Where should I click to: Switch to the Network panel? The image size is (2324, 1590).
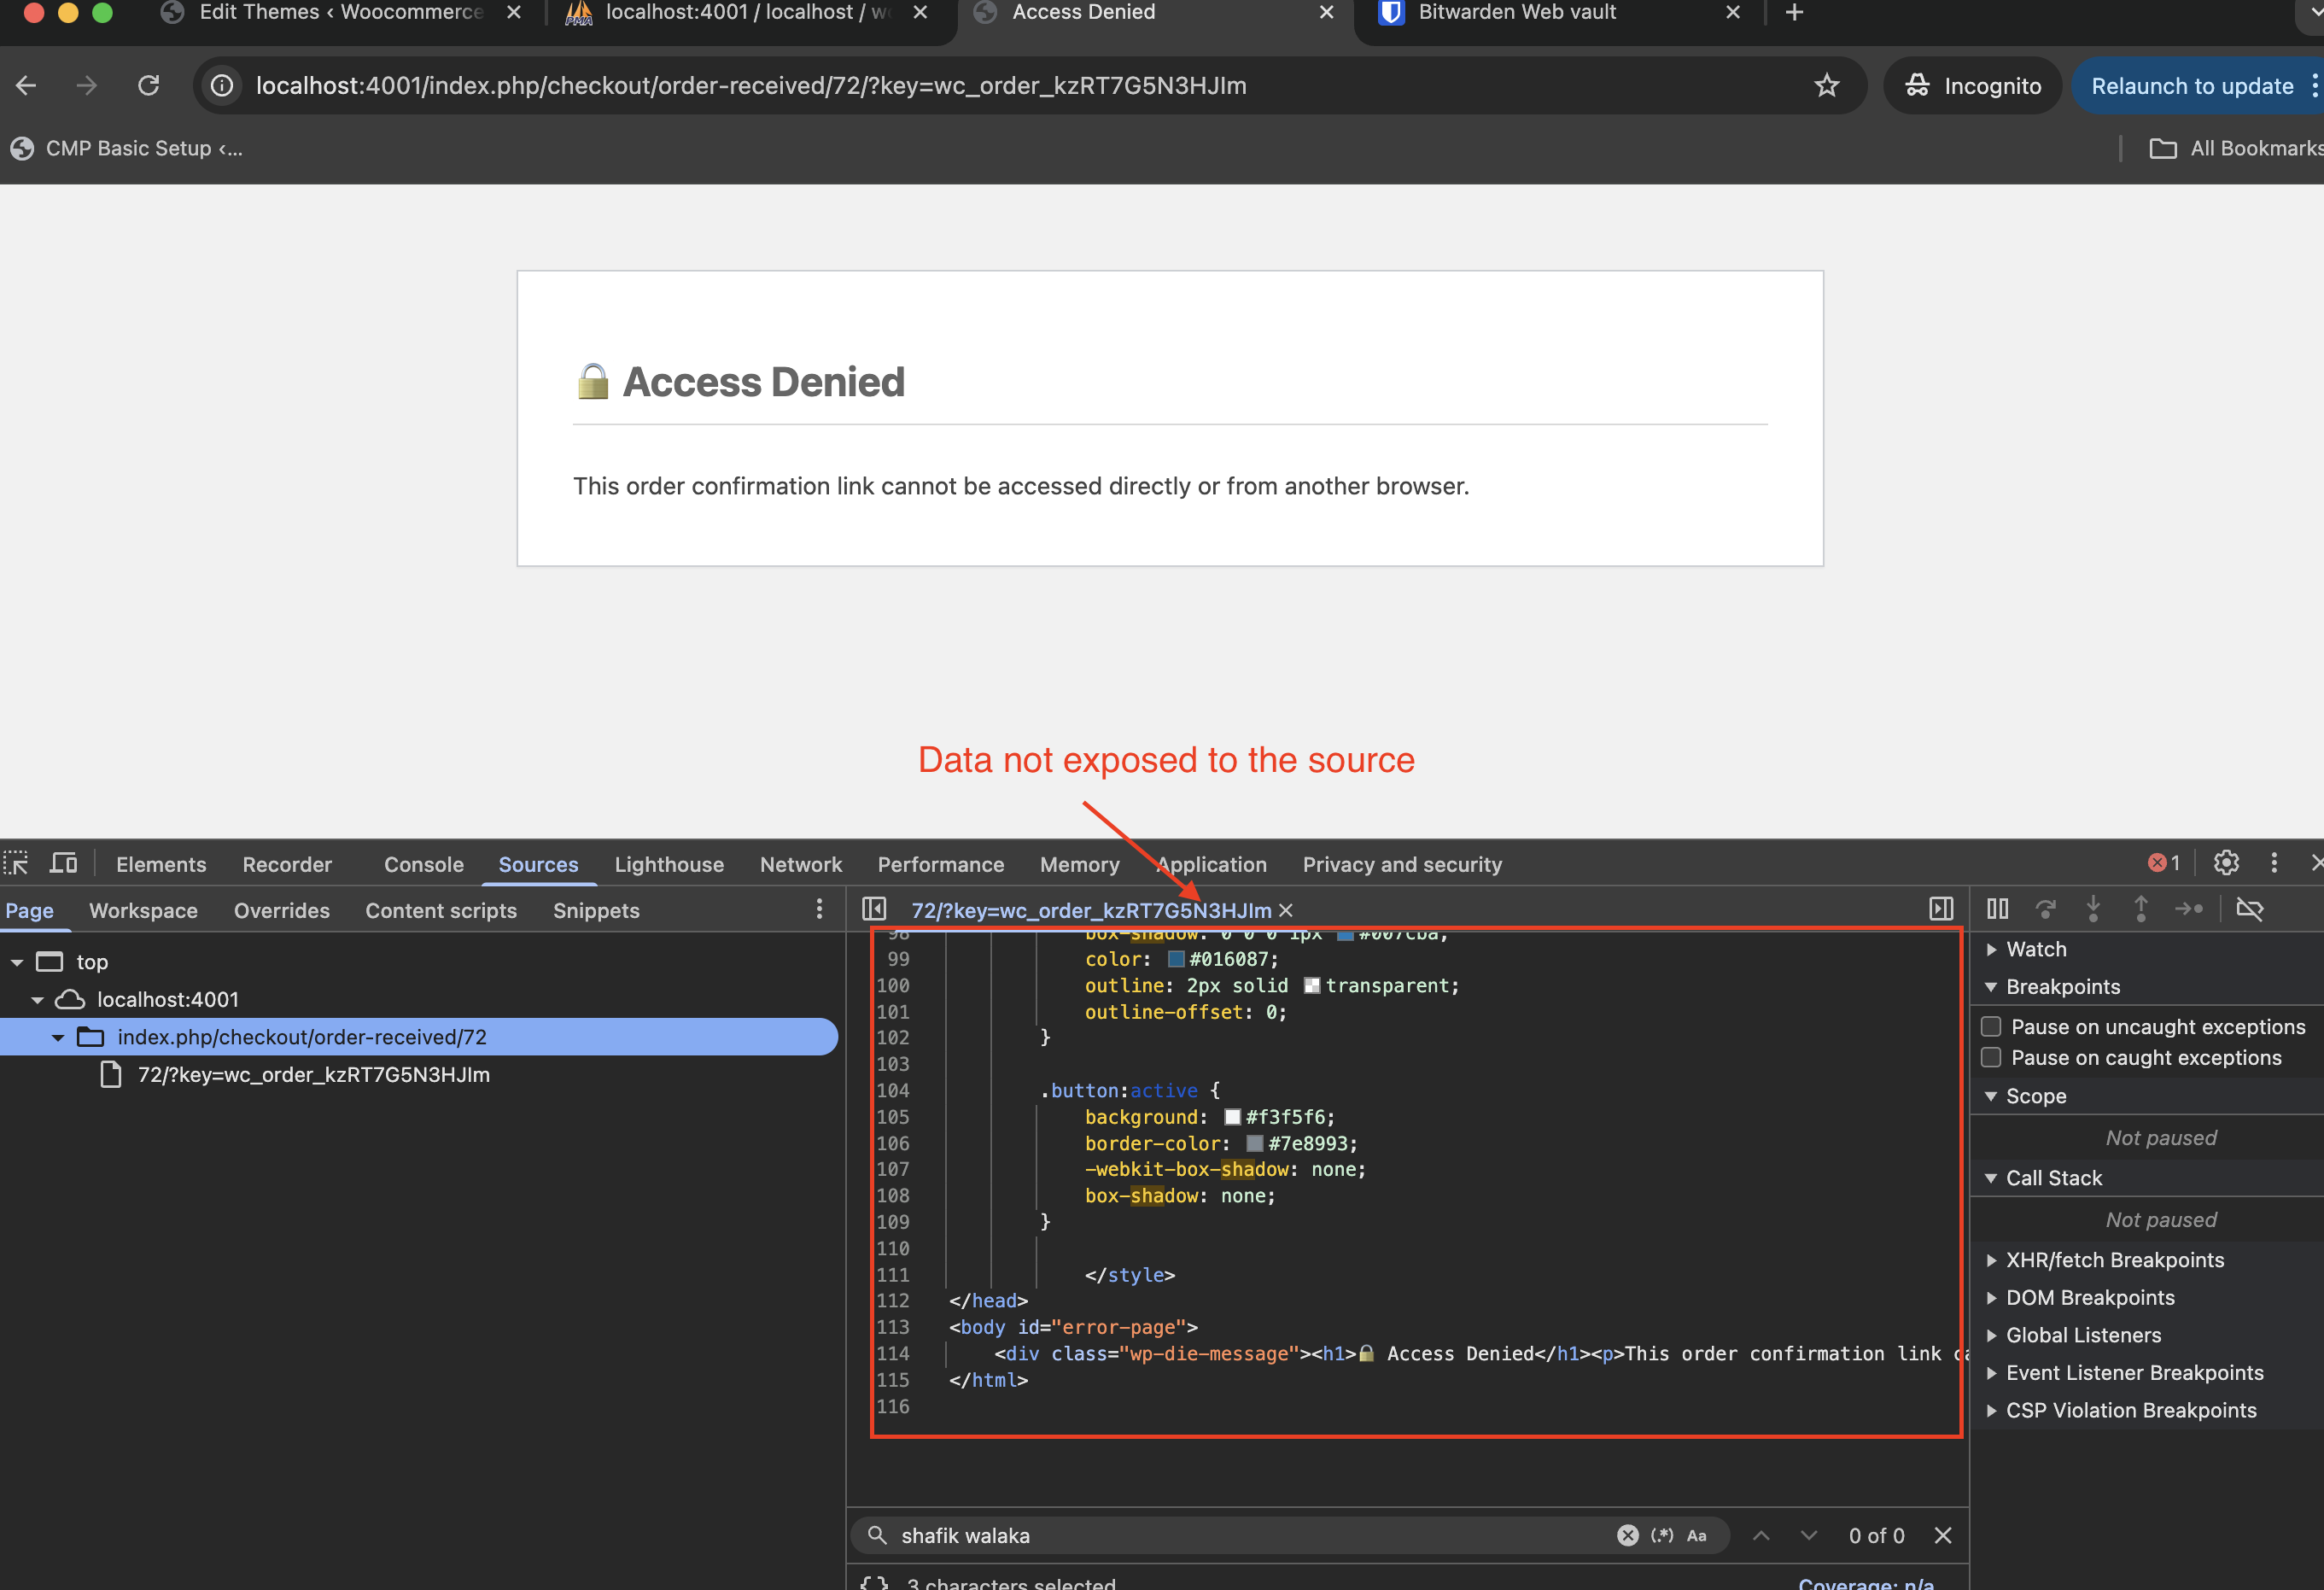[x=800, y=864]
